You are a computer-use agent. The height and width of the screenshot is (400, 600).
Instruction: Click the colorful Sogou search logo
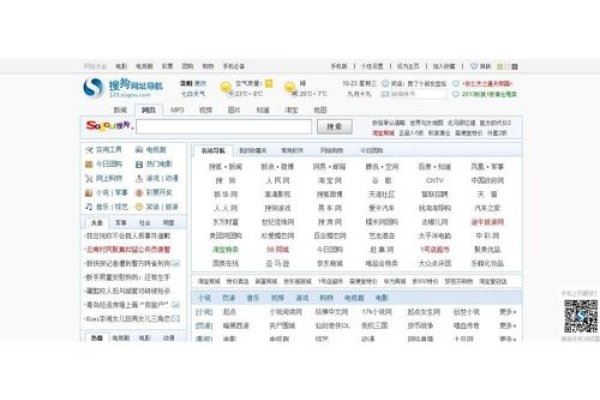point(109,126)
